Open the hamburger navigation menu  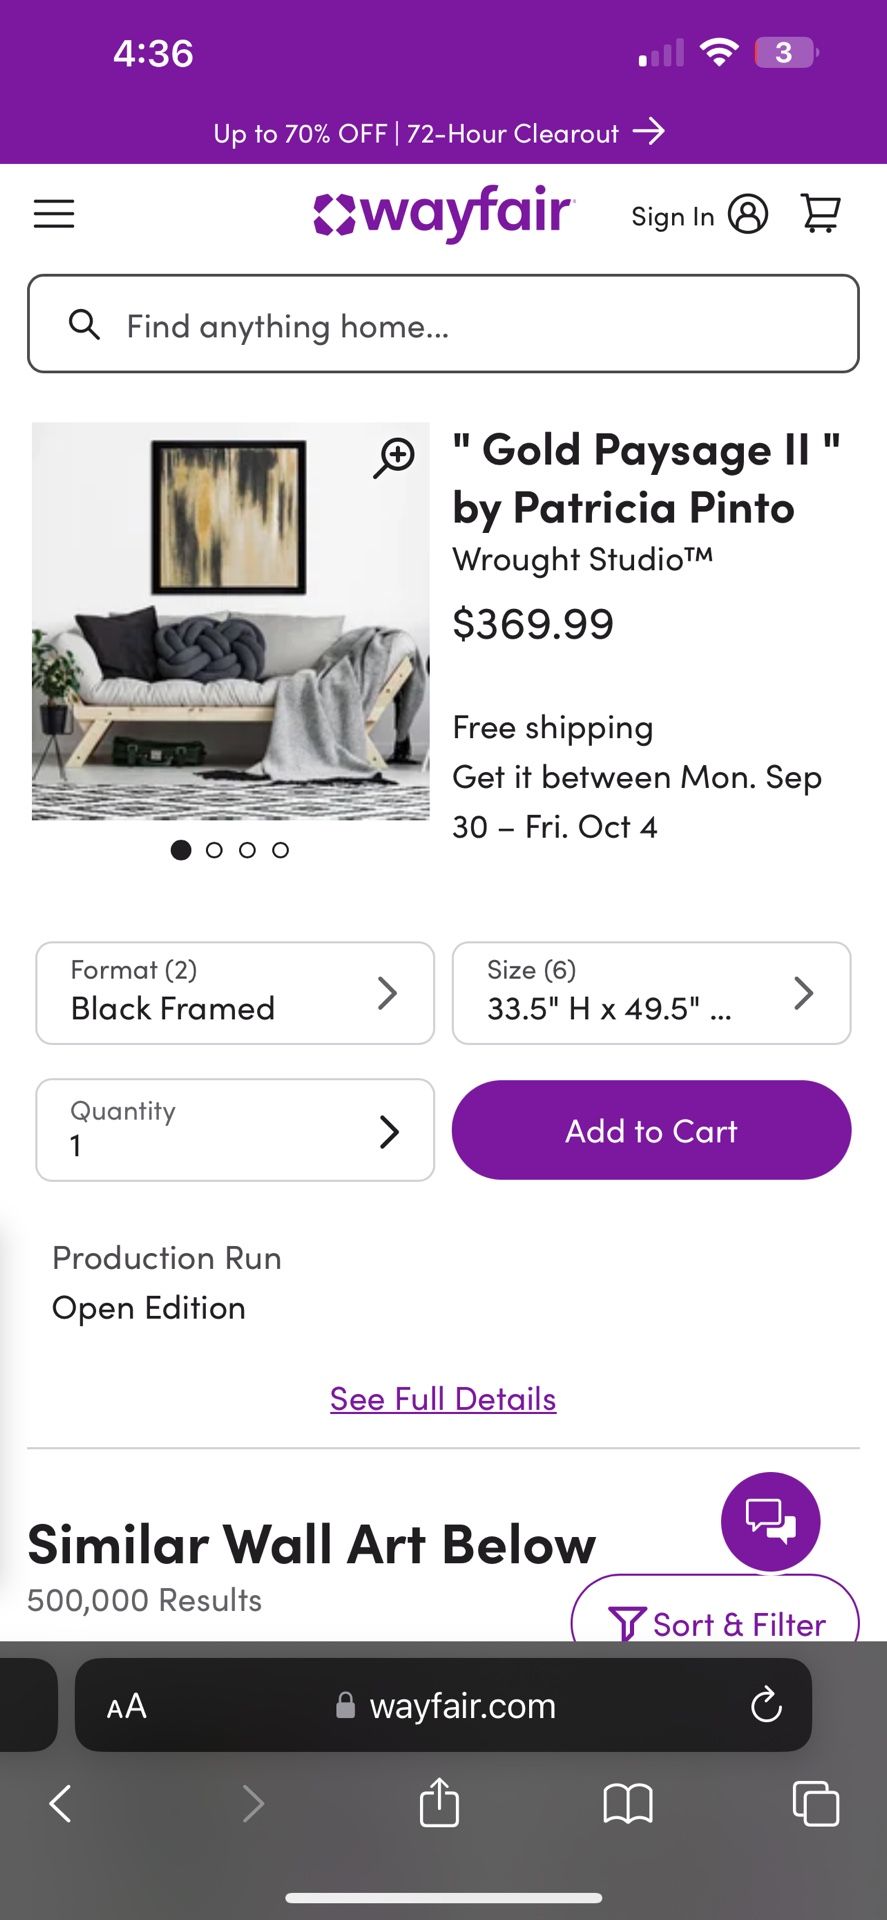point(54,213)
